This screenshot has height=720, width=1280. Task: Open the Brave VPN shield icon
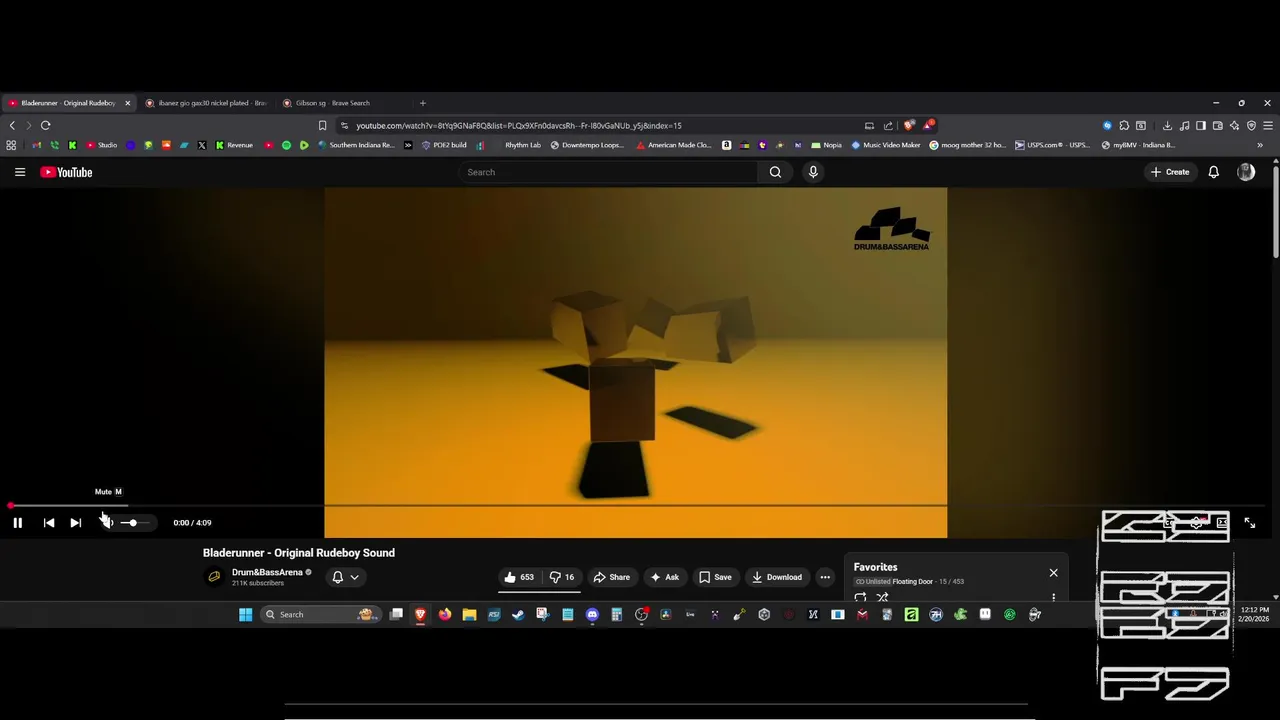pos(1251,125)
